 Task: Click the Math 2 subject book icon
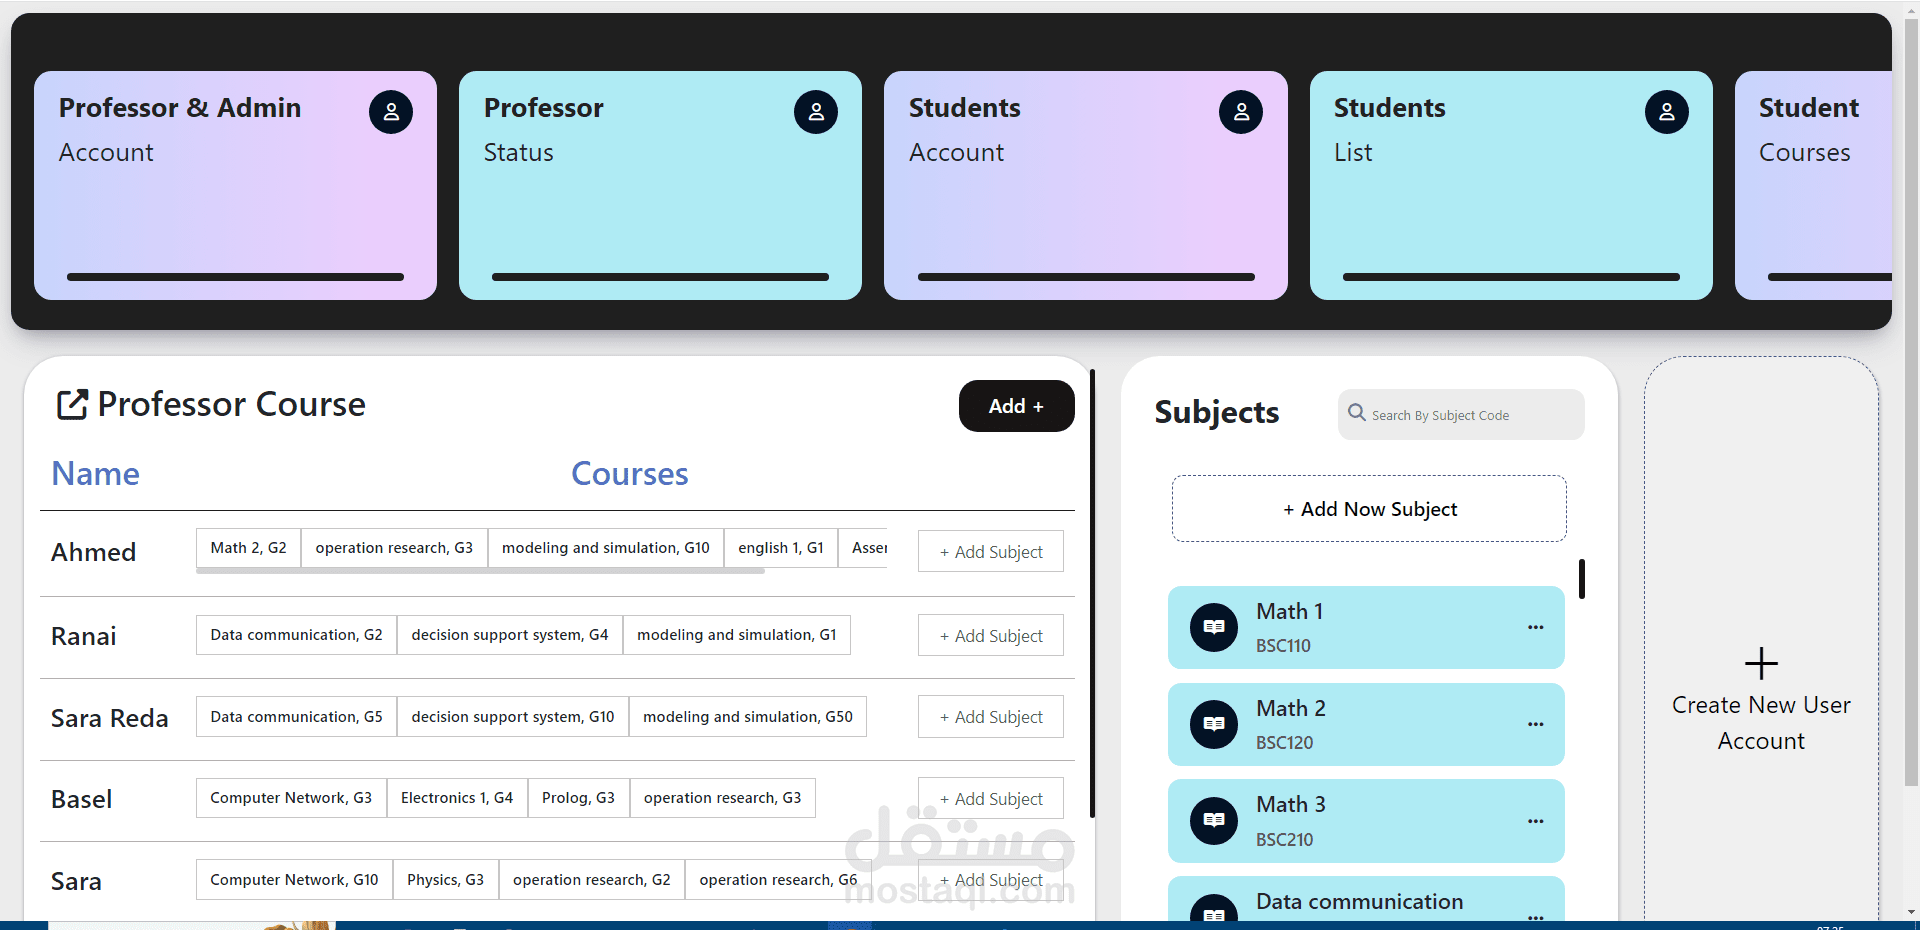pyautogui.click(x=1214, y=725)
